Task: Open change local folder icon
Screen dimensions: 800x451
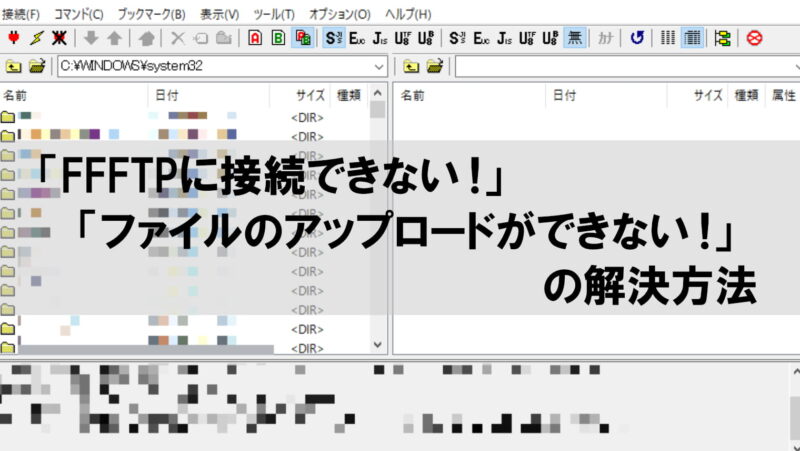Action: pyautogui.click(x=37, y=66)
